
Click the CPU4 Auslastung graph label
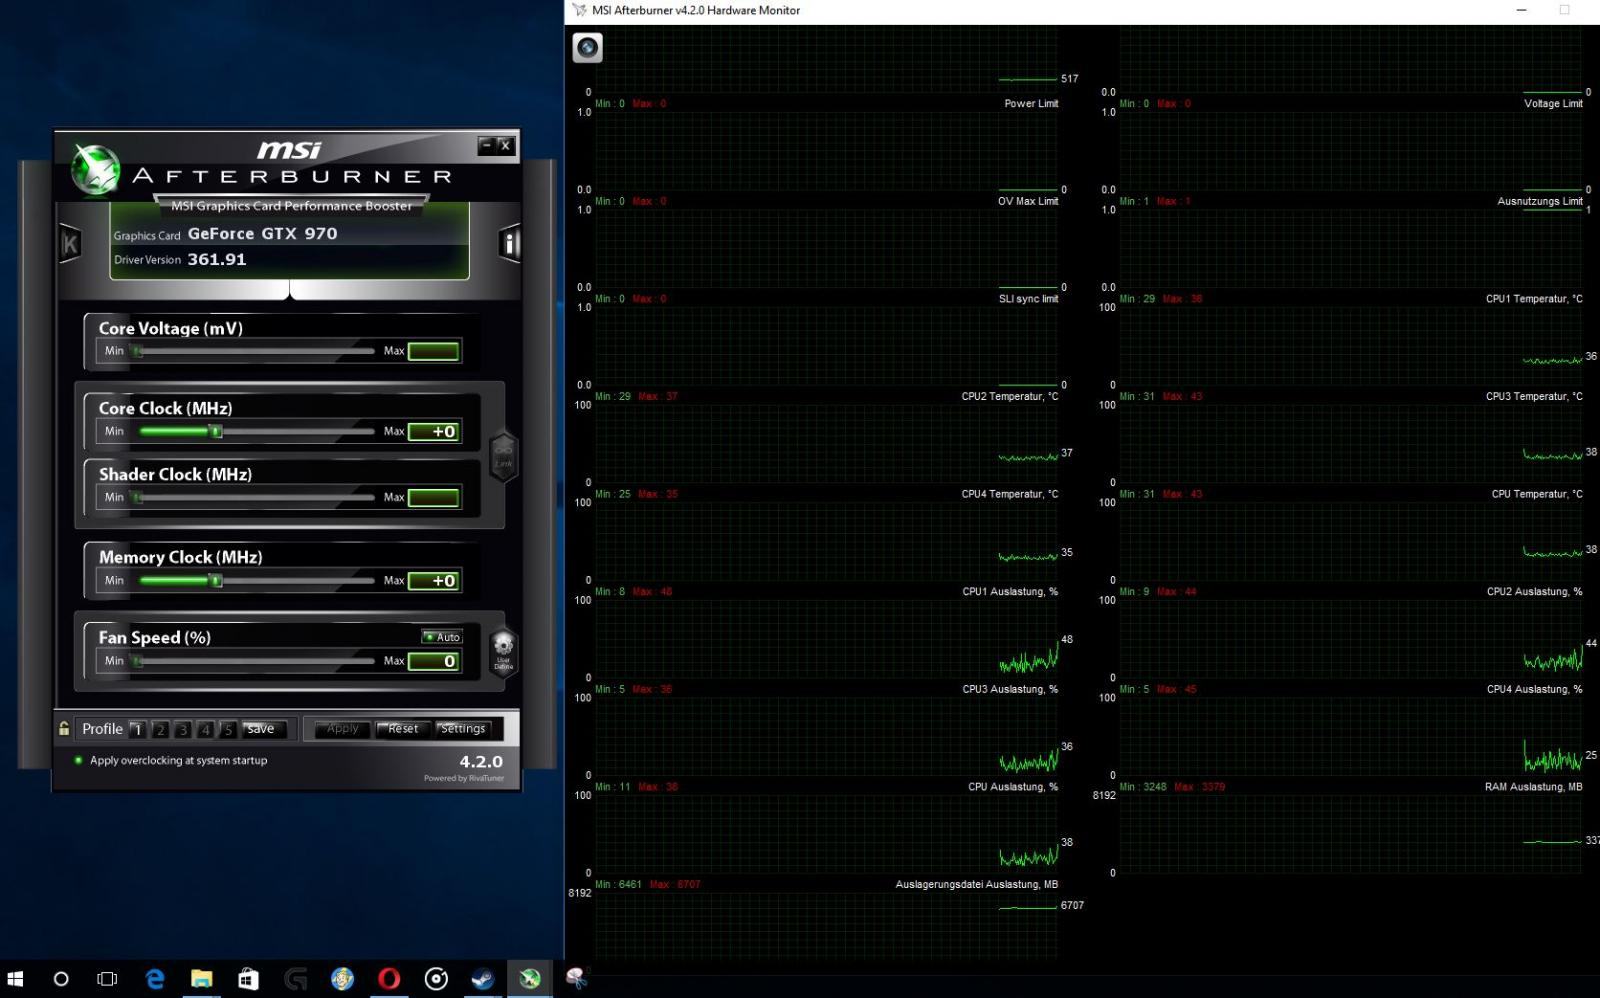point(1534,689)
